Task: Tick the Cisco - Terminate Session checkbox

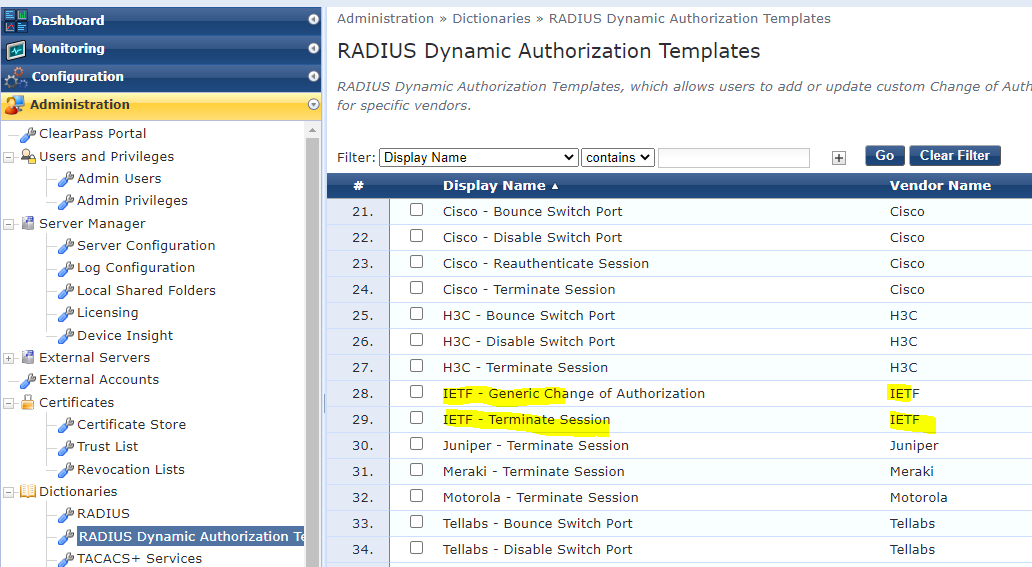Action: [x=416, y=288]
